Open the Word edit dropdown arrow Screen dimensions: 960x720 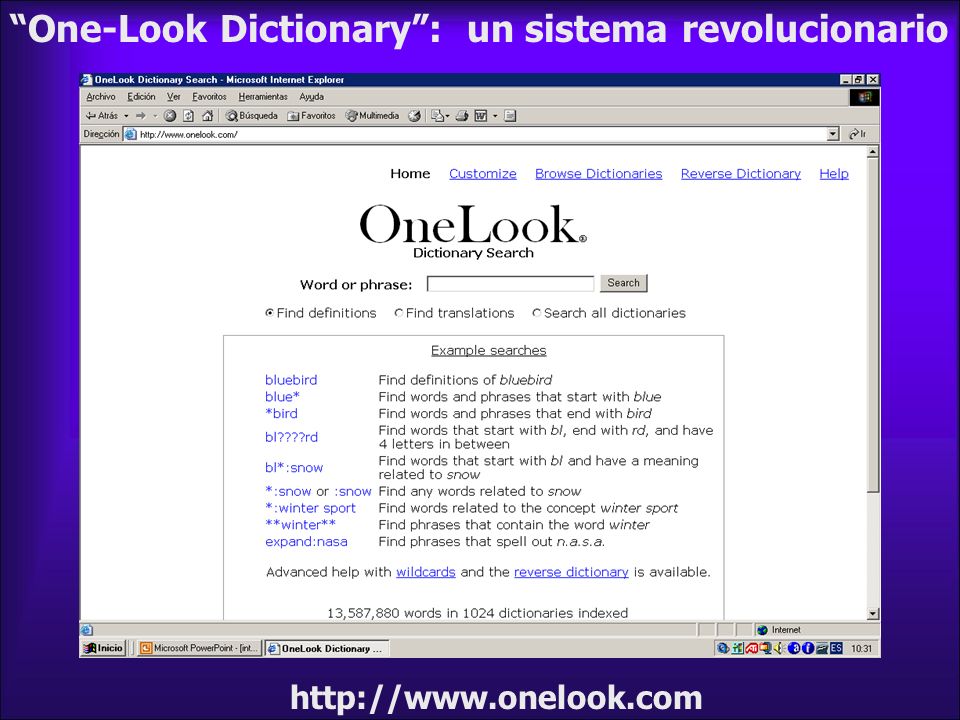point(495,116)
